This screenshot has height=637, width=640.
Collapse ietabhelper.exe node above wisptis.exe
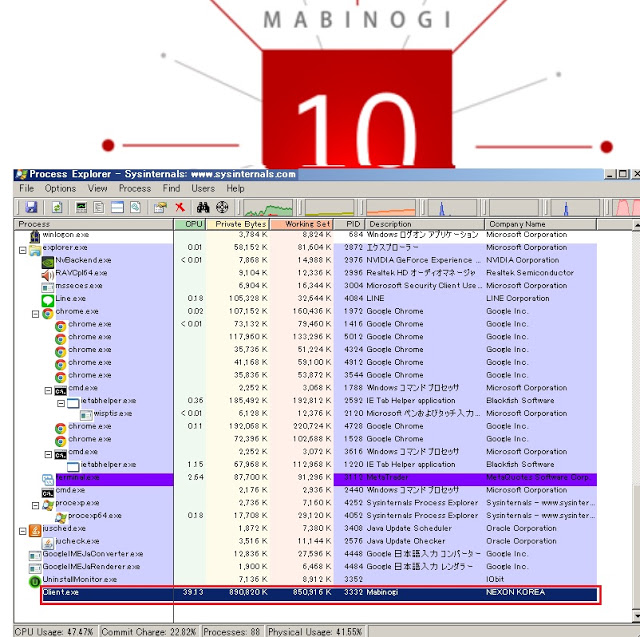pos(61,403)
